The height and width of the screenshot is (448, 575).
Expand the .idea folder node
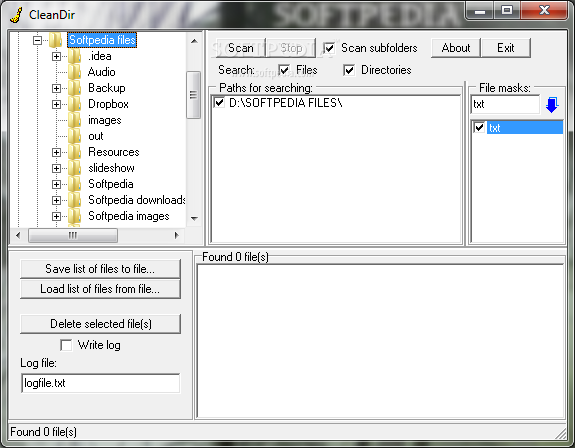[56, 56]
